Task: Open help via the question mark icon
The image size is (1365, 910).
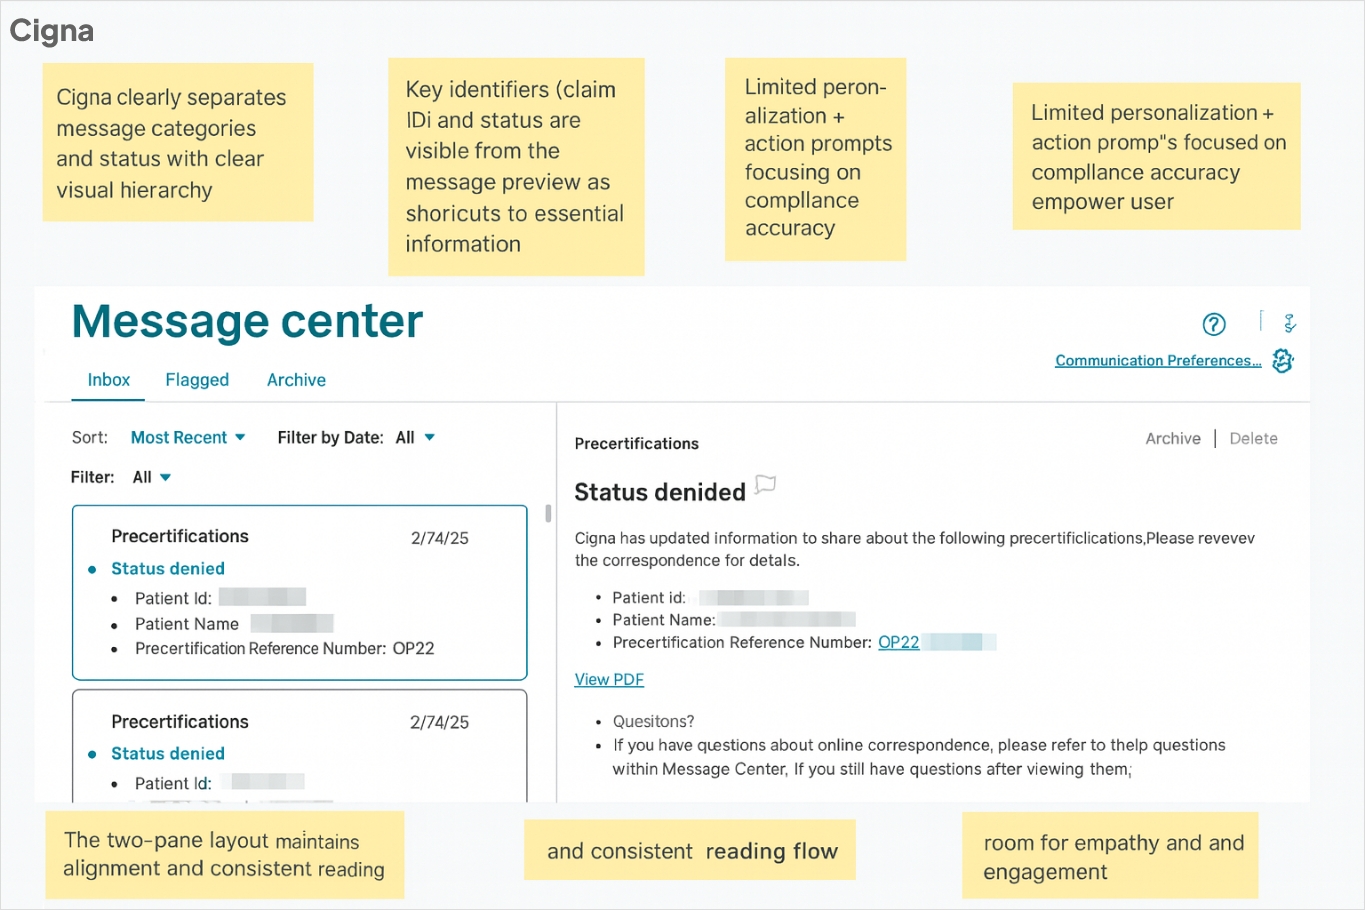Action: 1213,324
